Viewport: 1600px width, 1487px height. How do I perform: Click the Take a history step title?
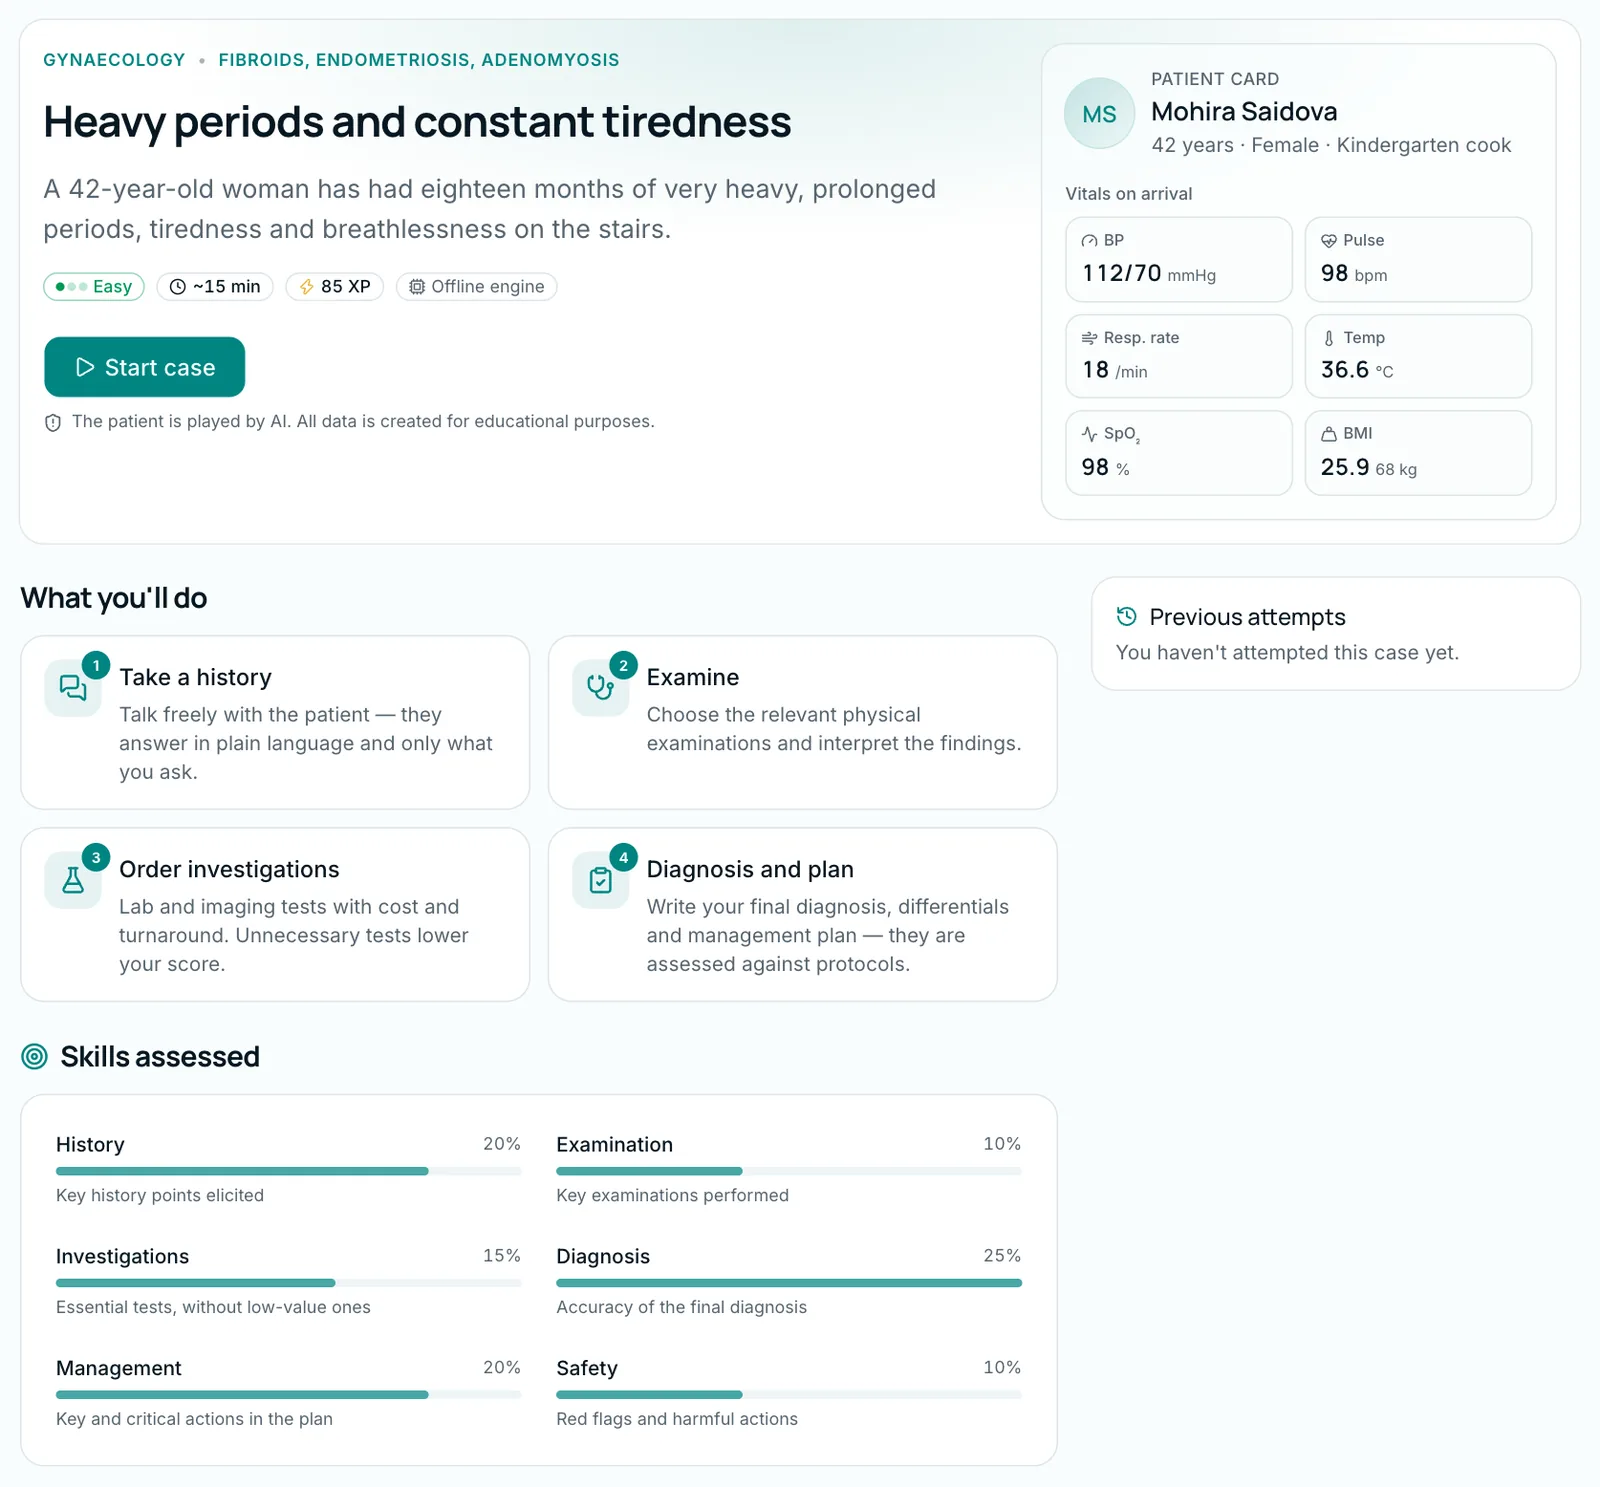pyautogui.click(x=195, y=678)
